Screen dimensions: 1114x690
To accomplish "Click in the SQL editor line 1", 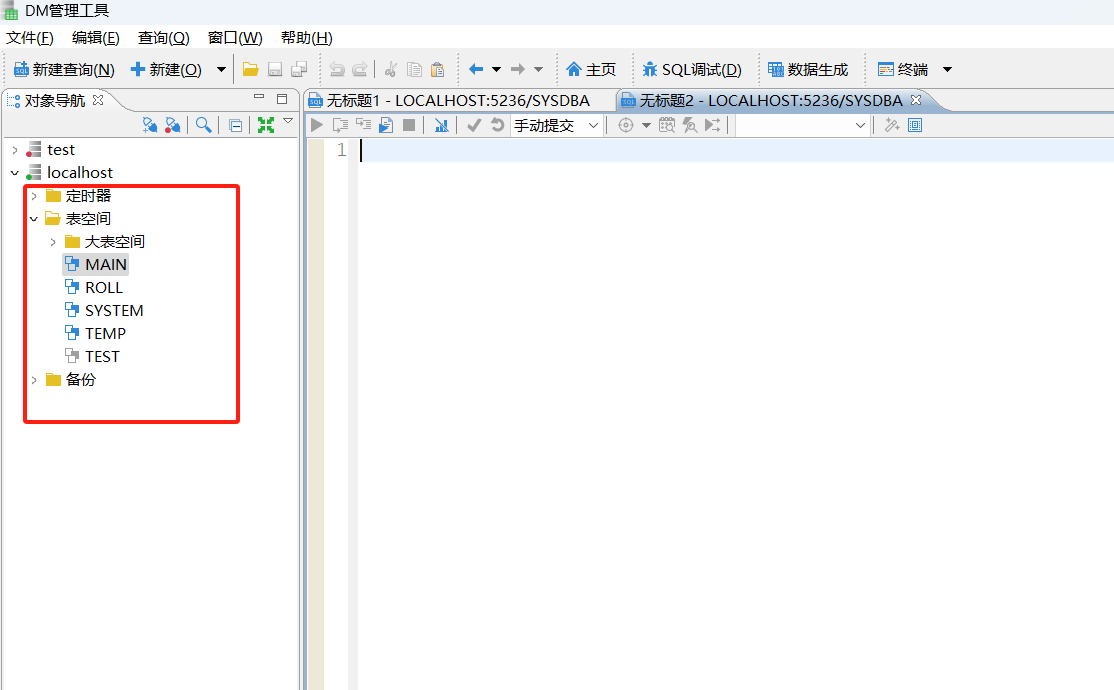I will [735, 150].
